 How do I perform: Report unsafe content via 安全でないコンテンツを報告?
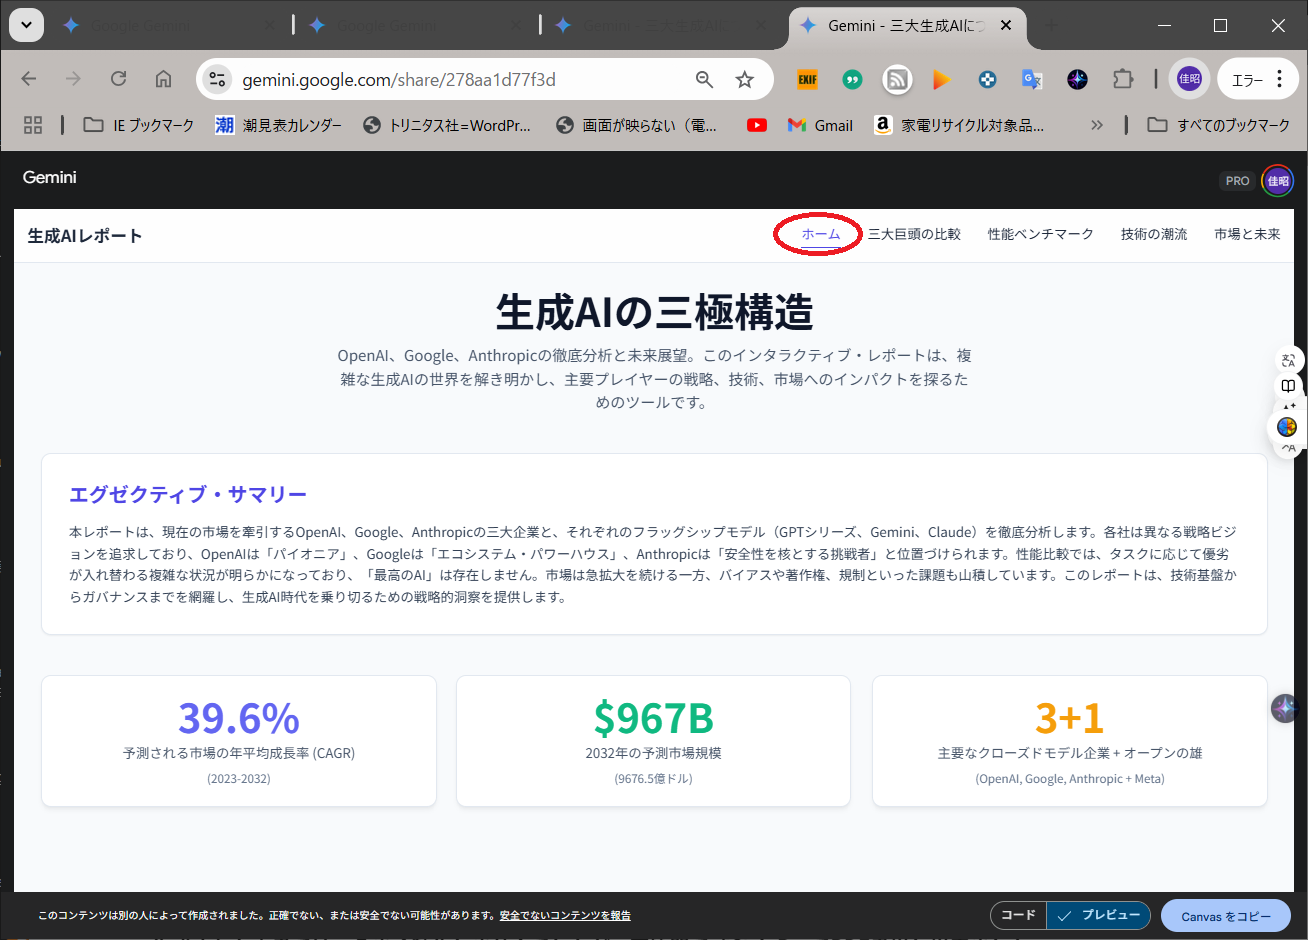pyautogui.click(x=565, y=915)
